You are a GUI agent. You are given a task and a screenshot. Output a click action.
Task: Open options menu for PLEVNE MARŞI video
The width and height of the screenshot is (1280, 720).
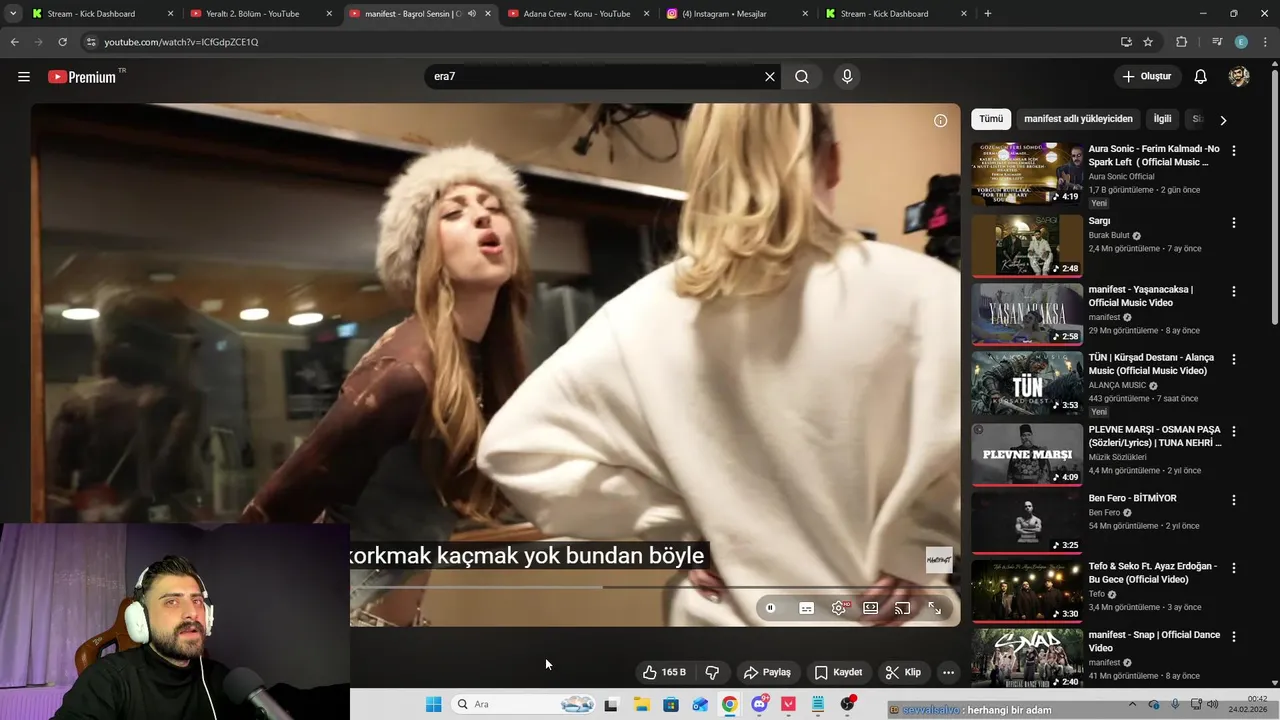[x=1233, y=431]
